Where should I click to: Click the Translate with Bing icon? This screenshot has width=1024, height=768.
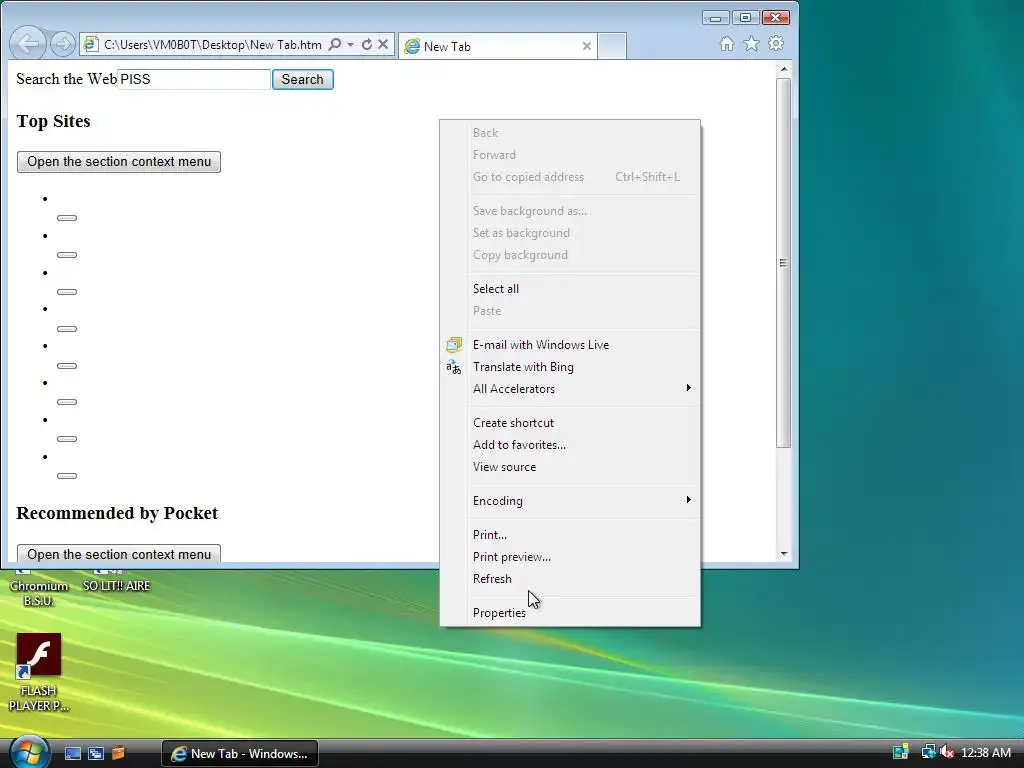pos(454,367)
